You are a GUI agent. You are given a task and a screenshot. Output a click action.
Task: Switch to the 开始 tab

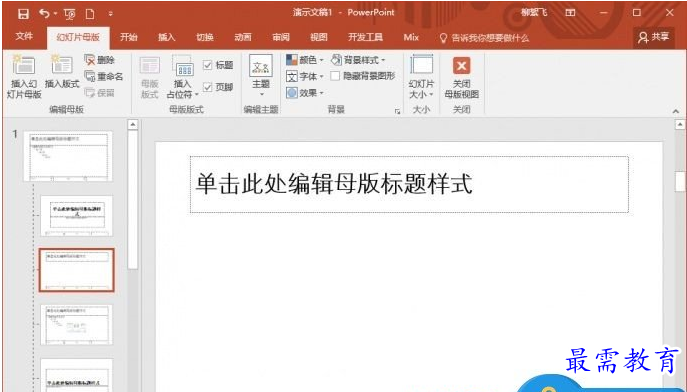click(129, 38)
